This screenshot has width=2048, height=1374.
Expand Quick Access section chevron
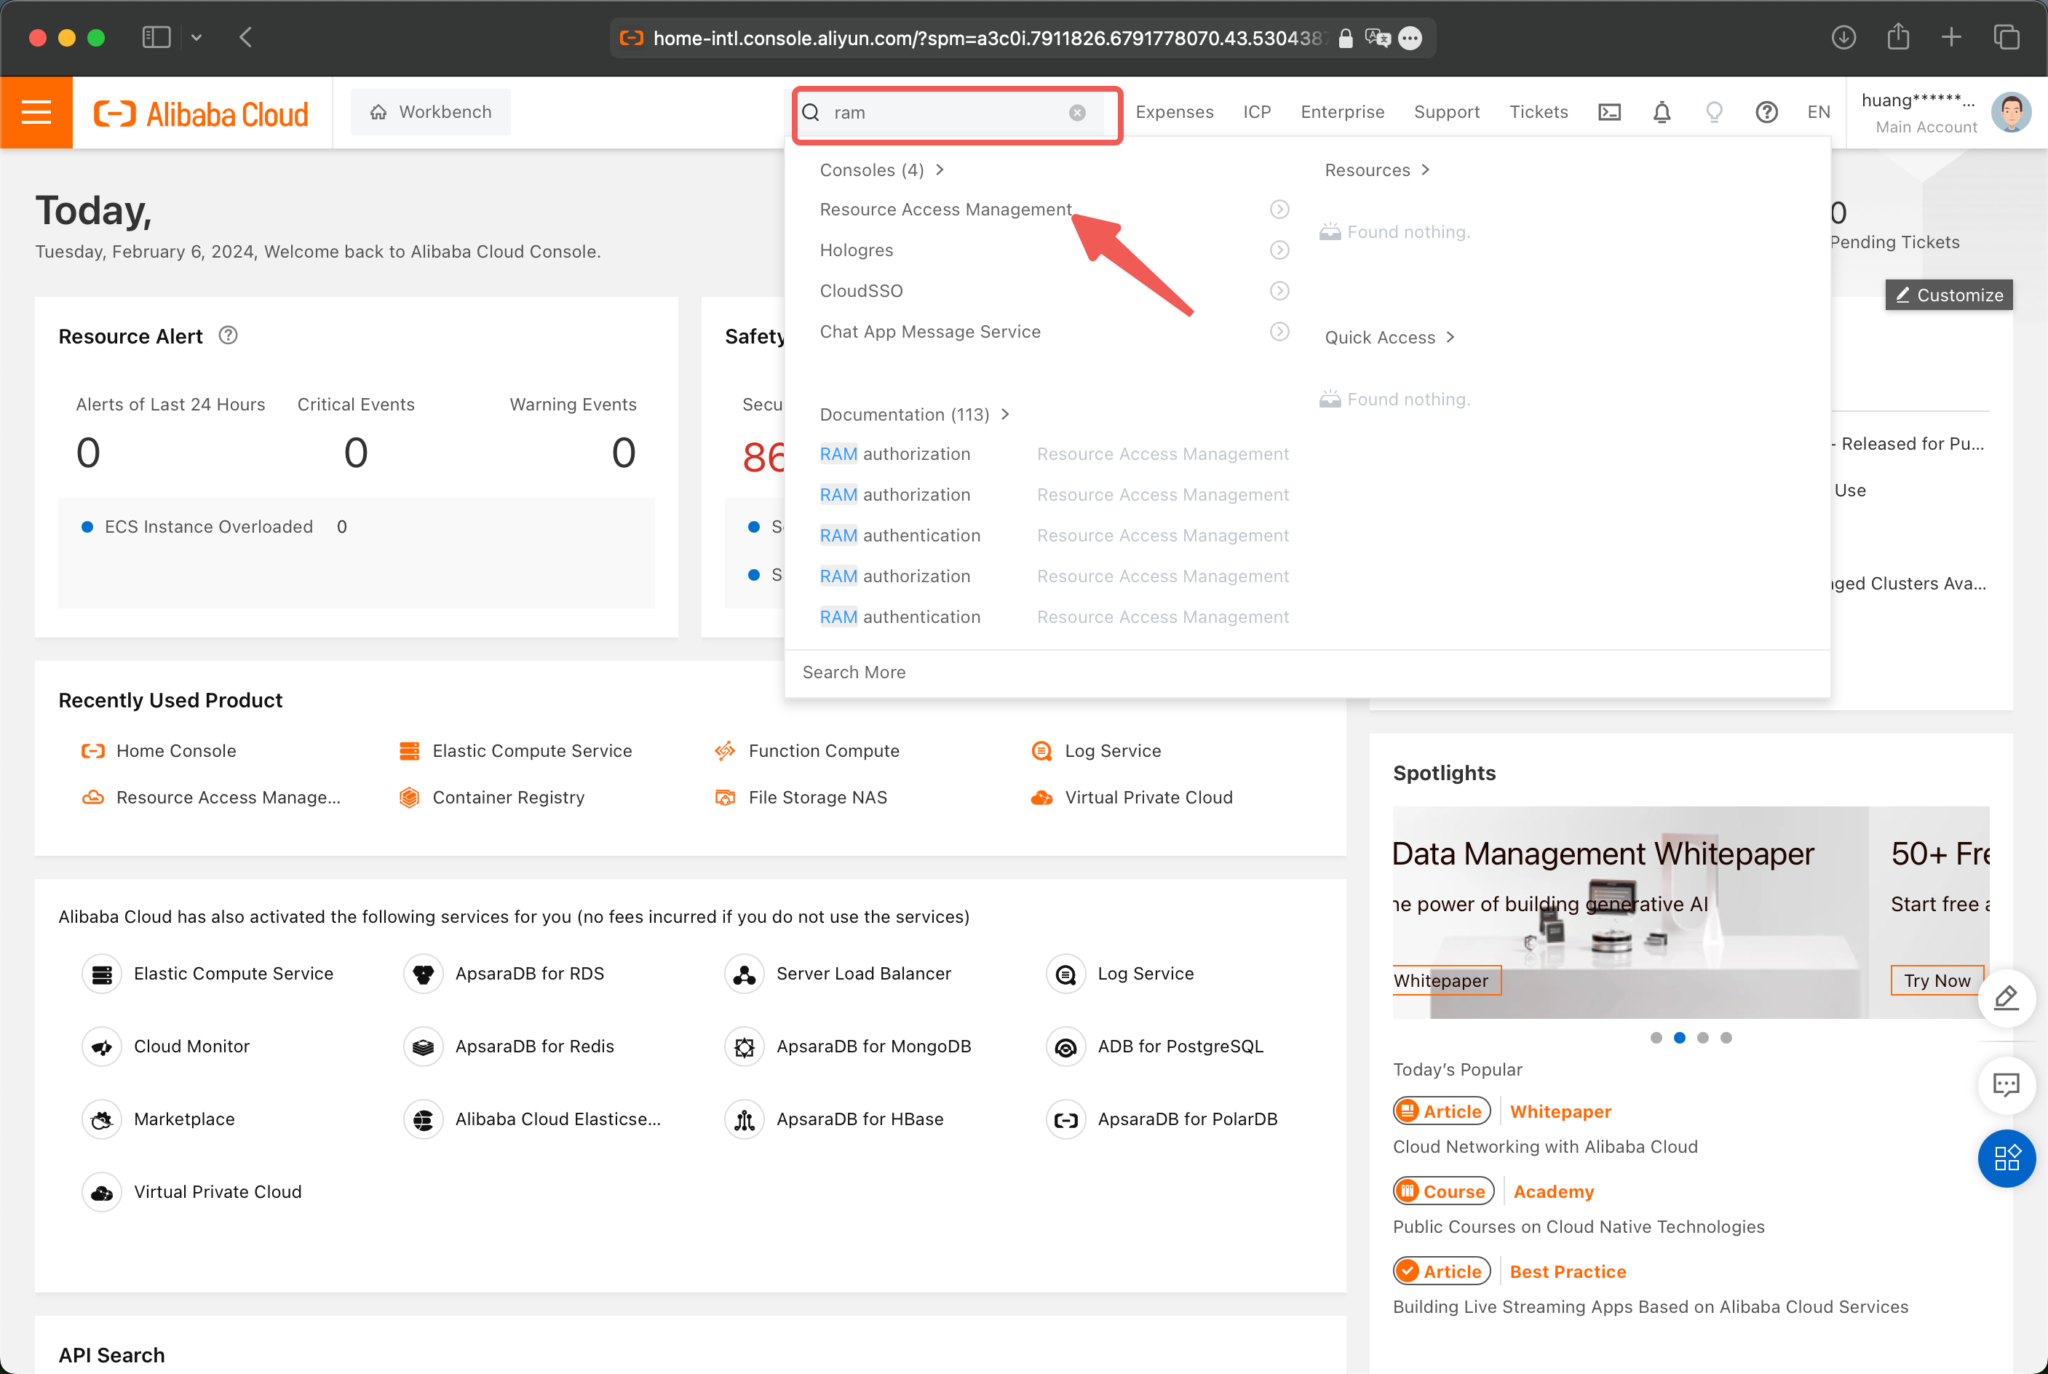pyautogui.click(x=1450, y=337)
